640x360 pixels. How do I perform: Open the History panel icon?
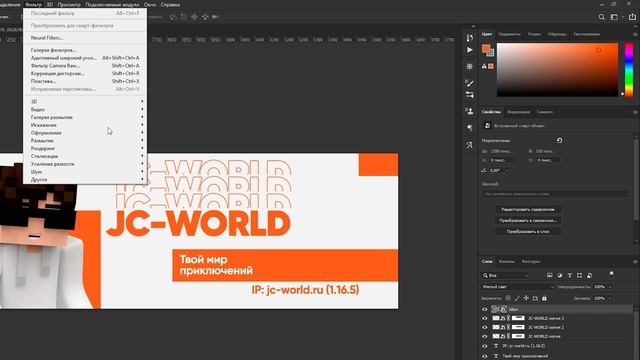(x=470, y=38)
